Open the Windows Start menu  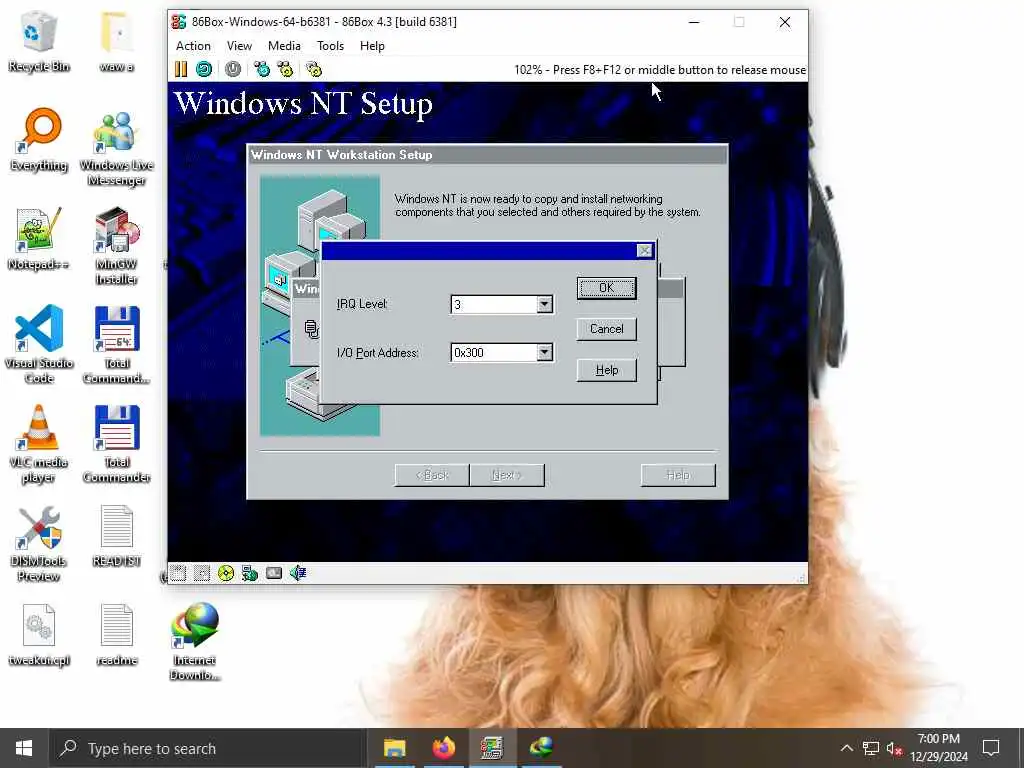click(x=24, y=748)
